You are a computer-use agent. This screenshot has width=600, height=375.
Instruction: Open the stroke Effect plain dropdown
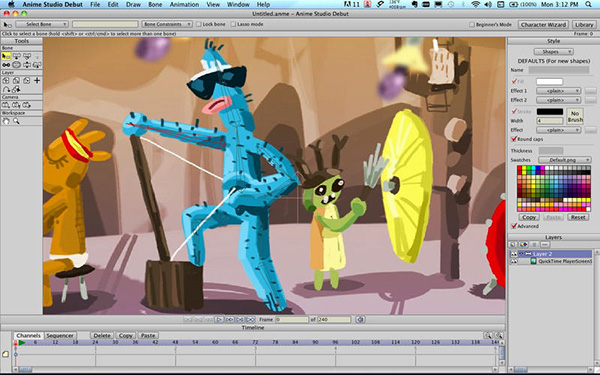point(558,130)
